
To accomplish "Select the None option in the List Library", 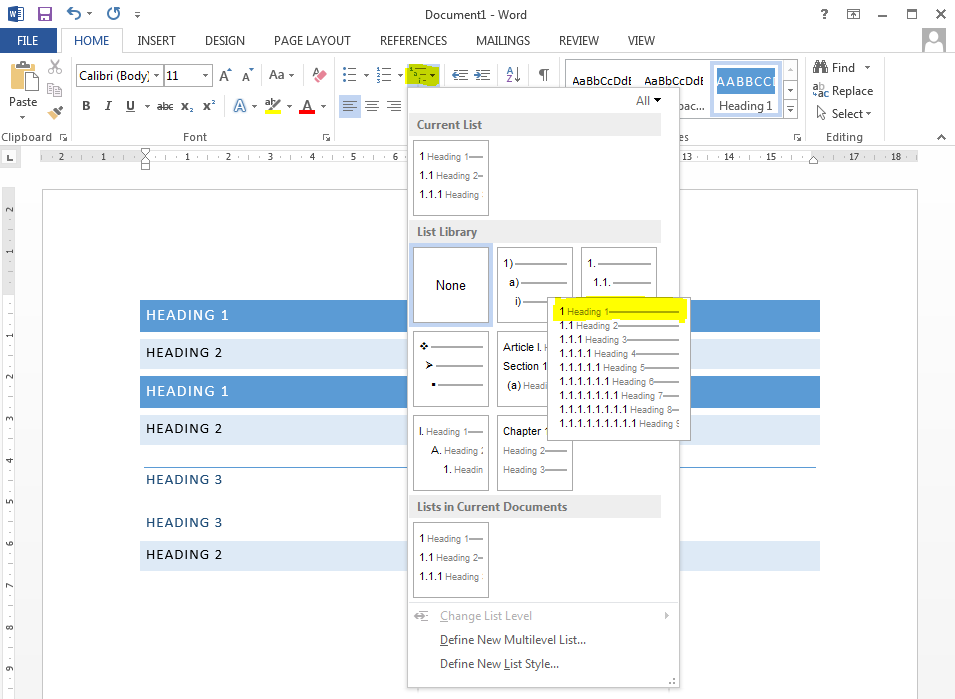I will tap(450, 285).
